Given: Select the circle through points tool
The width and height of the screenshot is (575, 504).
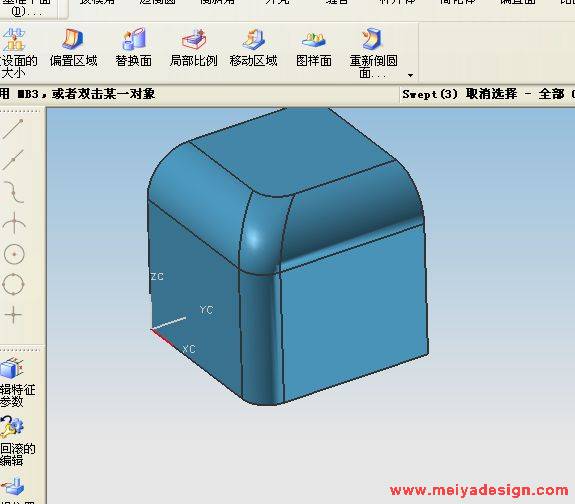Looking at the screenshot, I should point(14,284).
